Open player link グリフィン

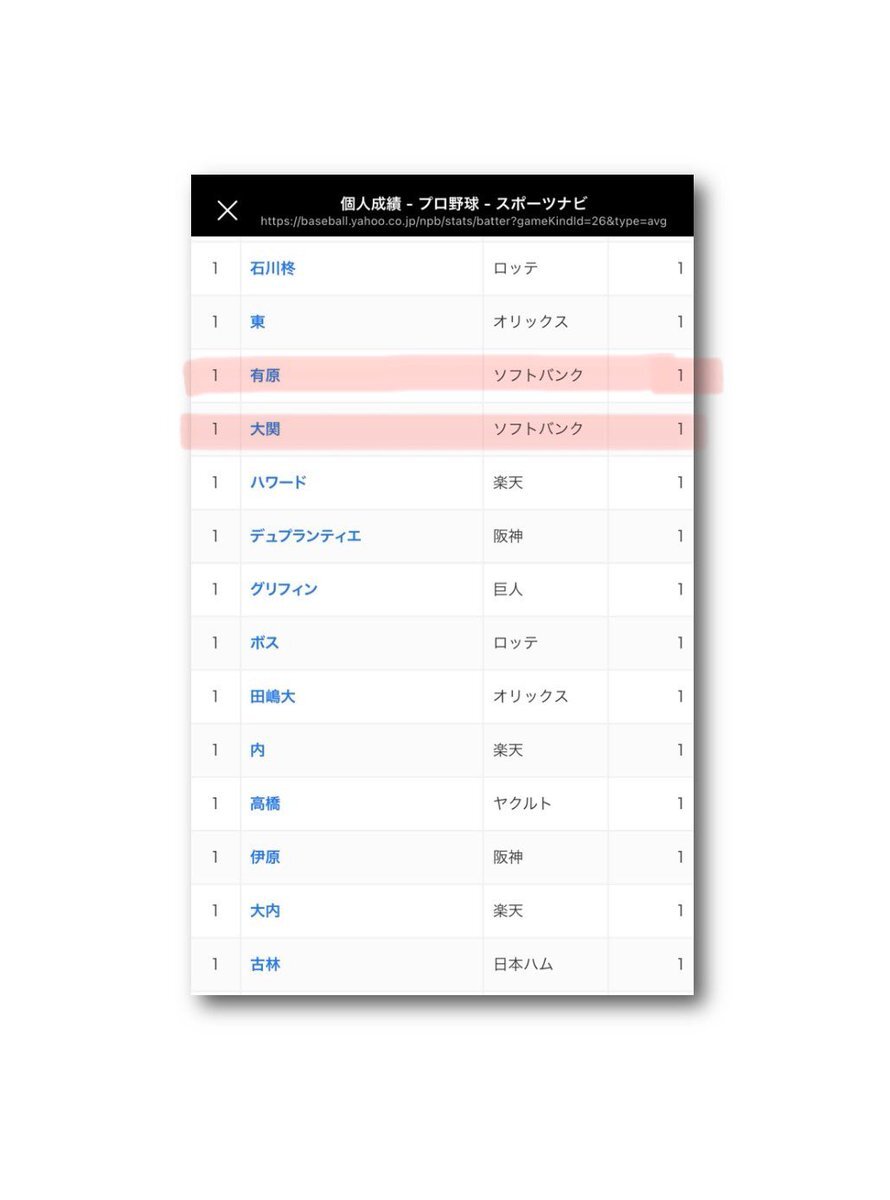coord(284,589)
